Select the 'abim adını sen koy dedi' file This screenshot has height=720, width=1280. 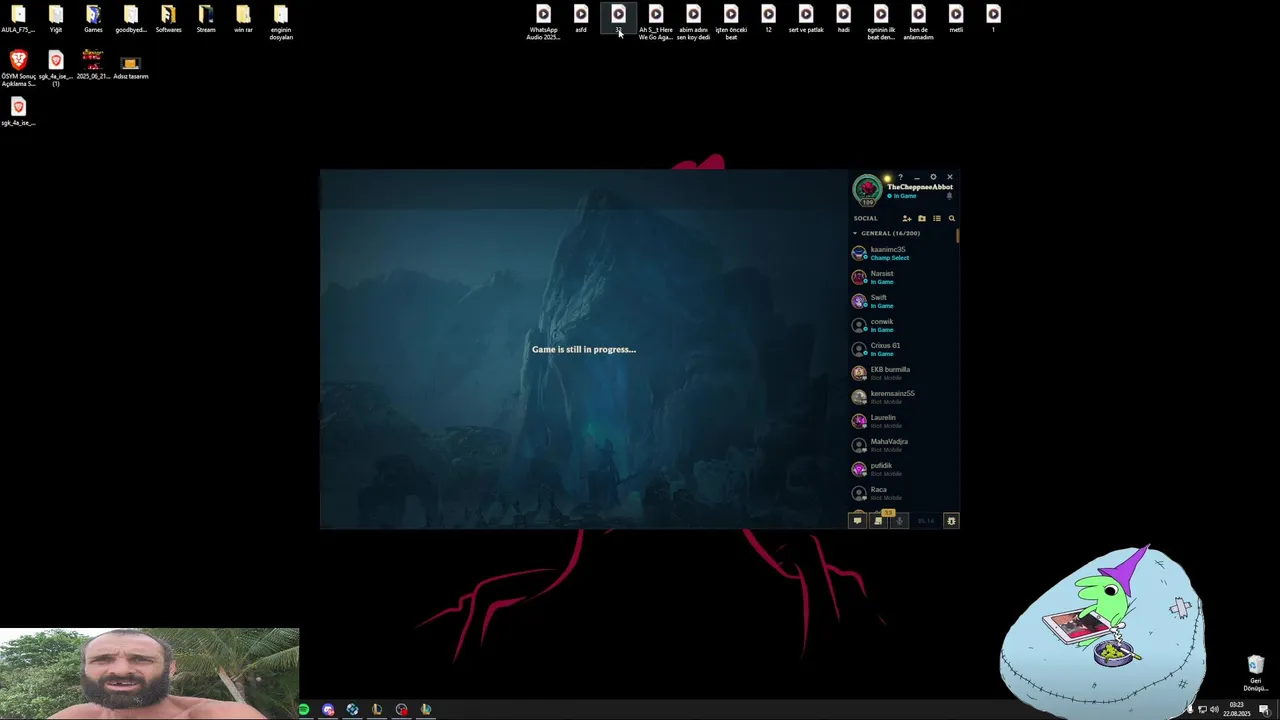click(x=693, y=22)
